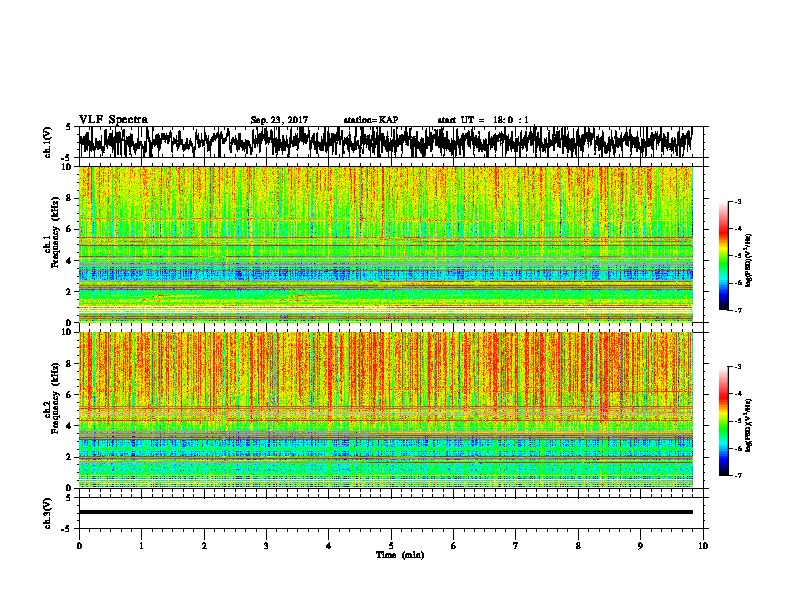
Task: Click the time axis tick label "4"
Action: [x=329, y=546]
